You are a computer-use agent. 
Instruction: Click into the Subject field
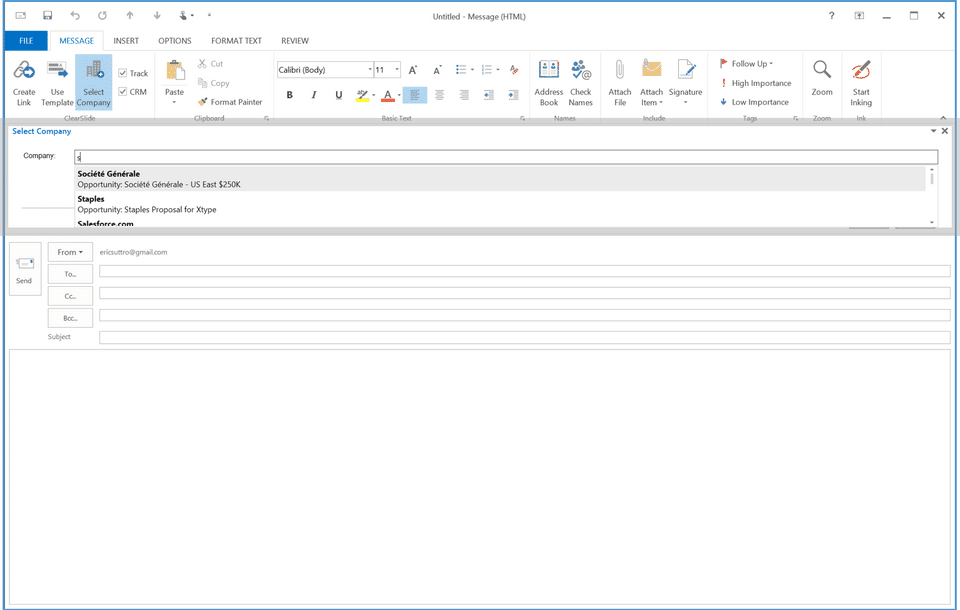point(525,337)
